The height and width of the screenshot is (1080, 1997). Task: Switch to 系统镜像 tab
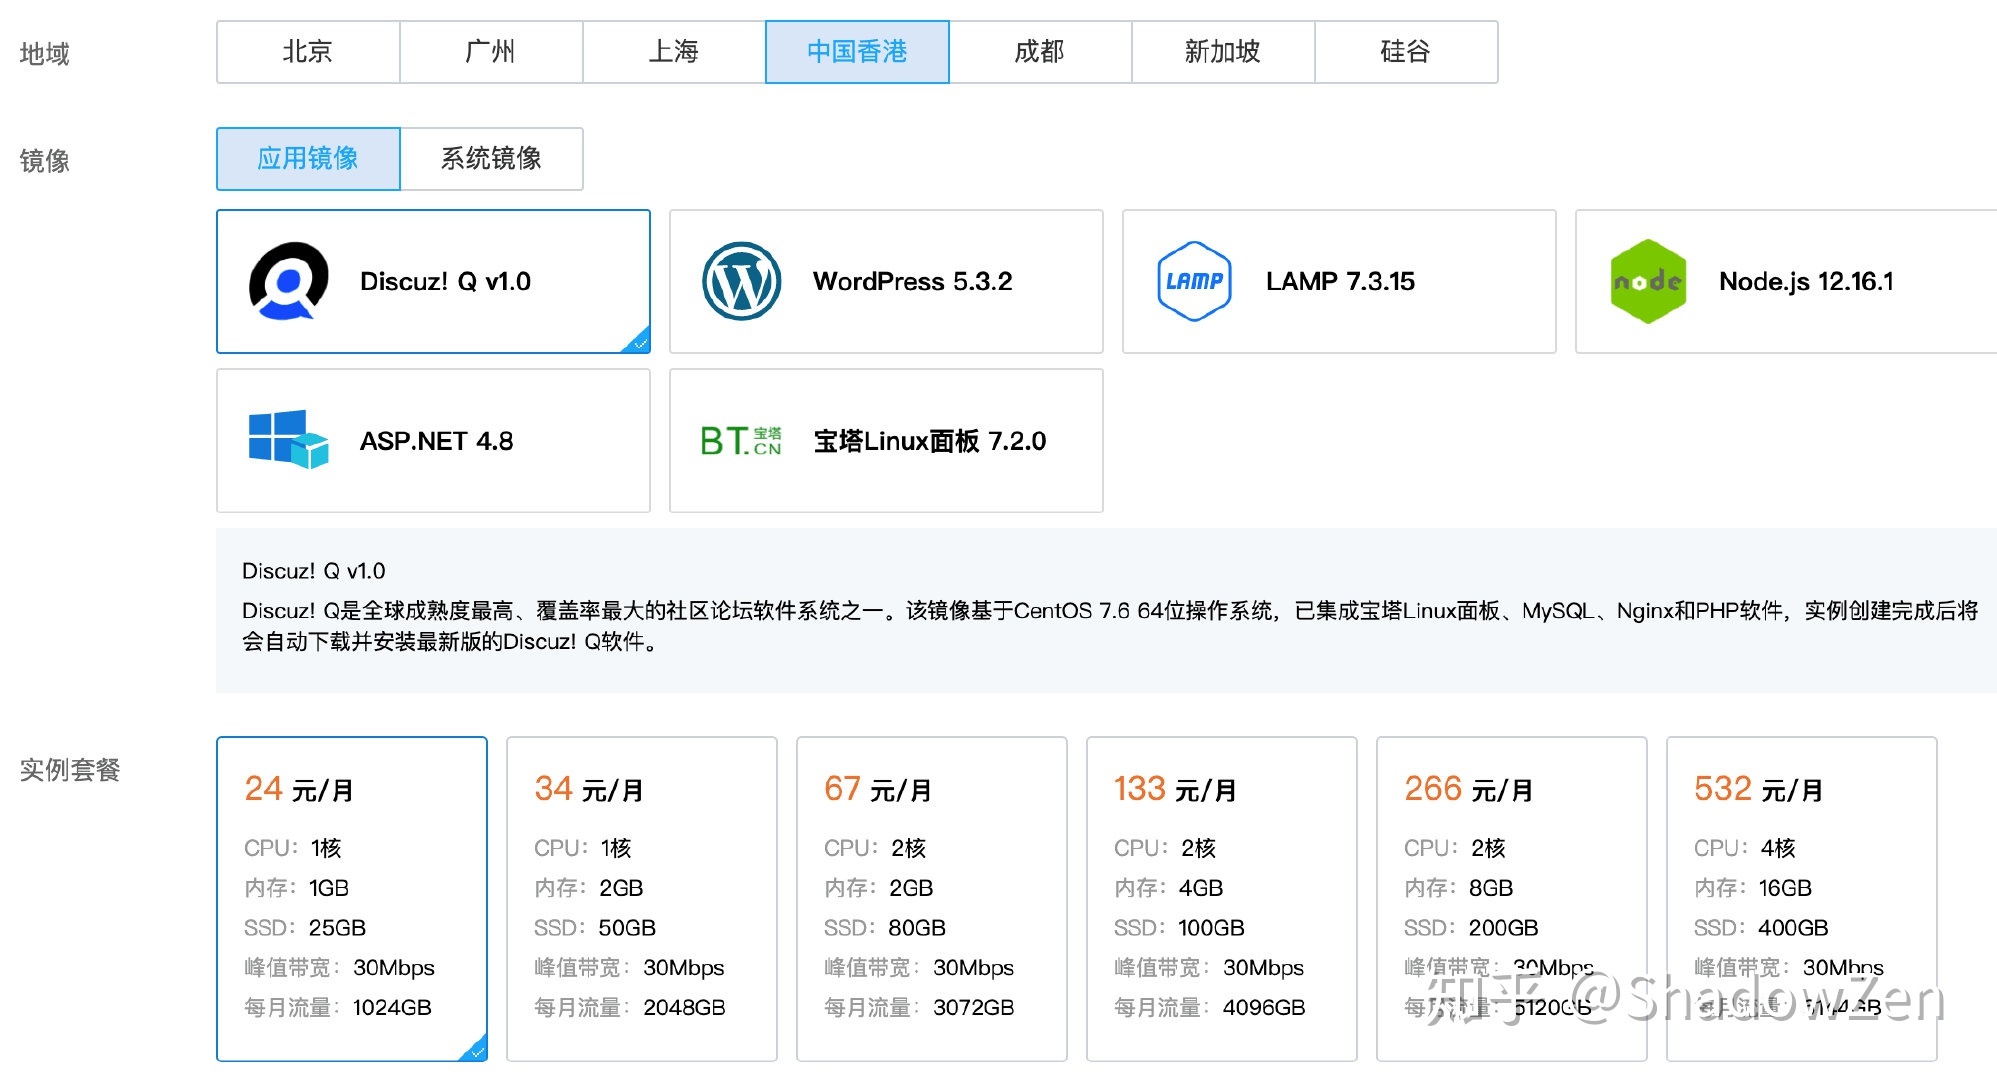point(491,158)
